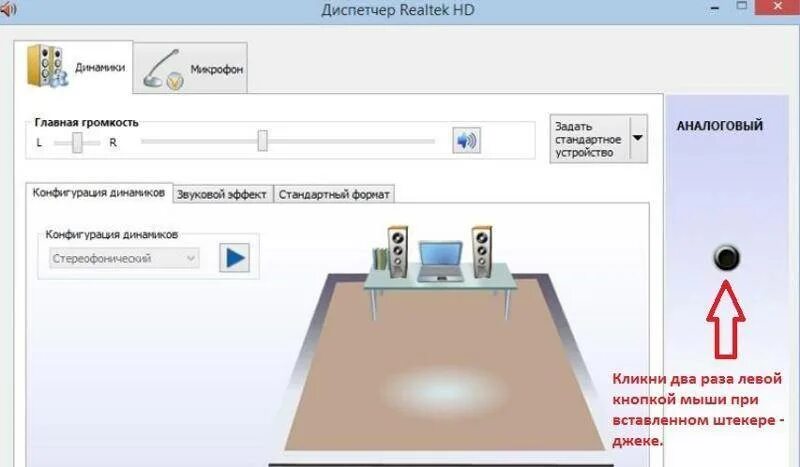
Task: Close the Диспетчер Realtek HD window
Action: [x=778, y=7]
